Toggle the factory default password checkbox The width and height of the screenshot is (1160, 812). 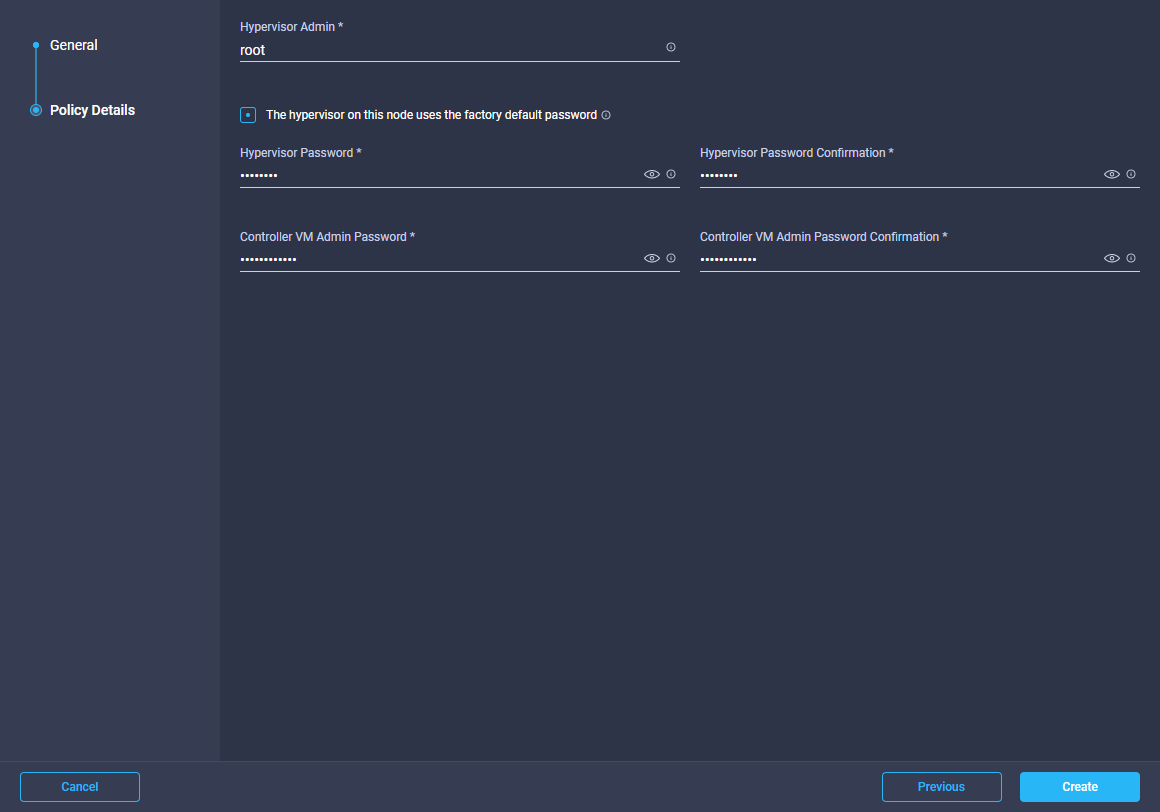tap(248, 115)
